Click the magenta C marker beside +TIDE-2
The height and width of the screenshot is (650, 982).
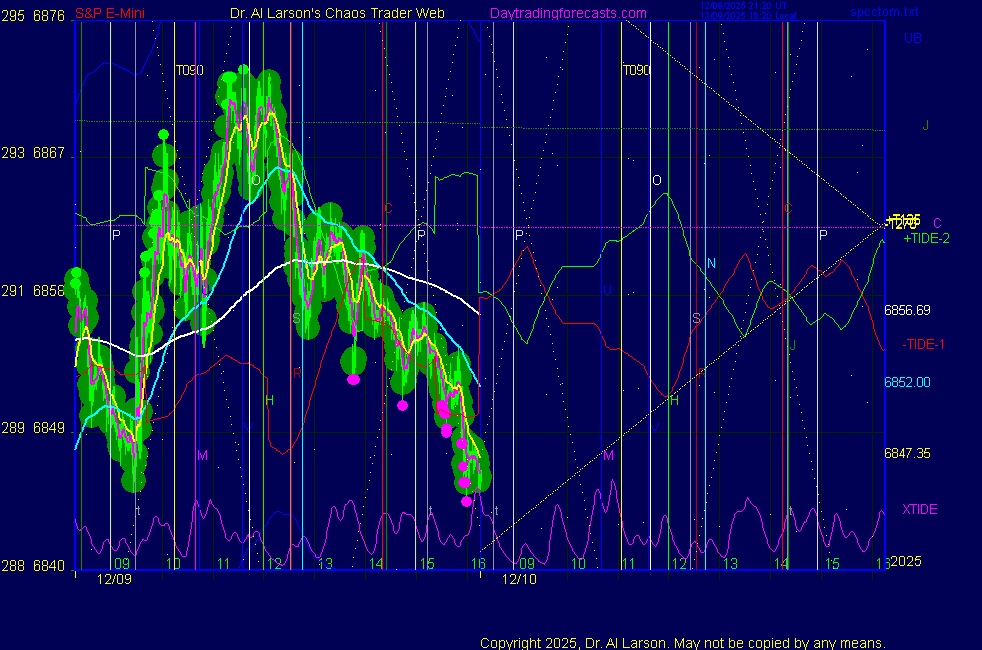(x=937, y=223)
